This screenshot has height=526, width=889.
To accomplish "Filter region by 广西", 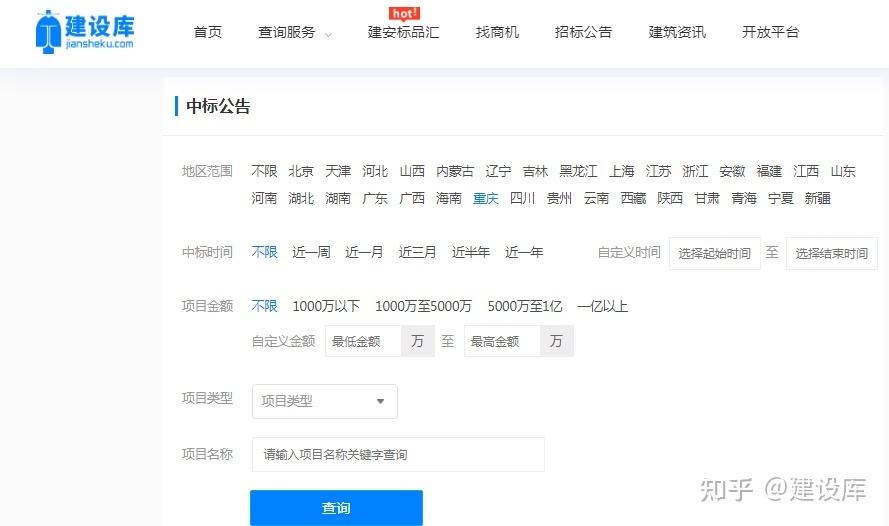I will tap(412, 198).
